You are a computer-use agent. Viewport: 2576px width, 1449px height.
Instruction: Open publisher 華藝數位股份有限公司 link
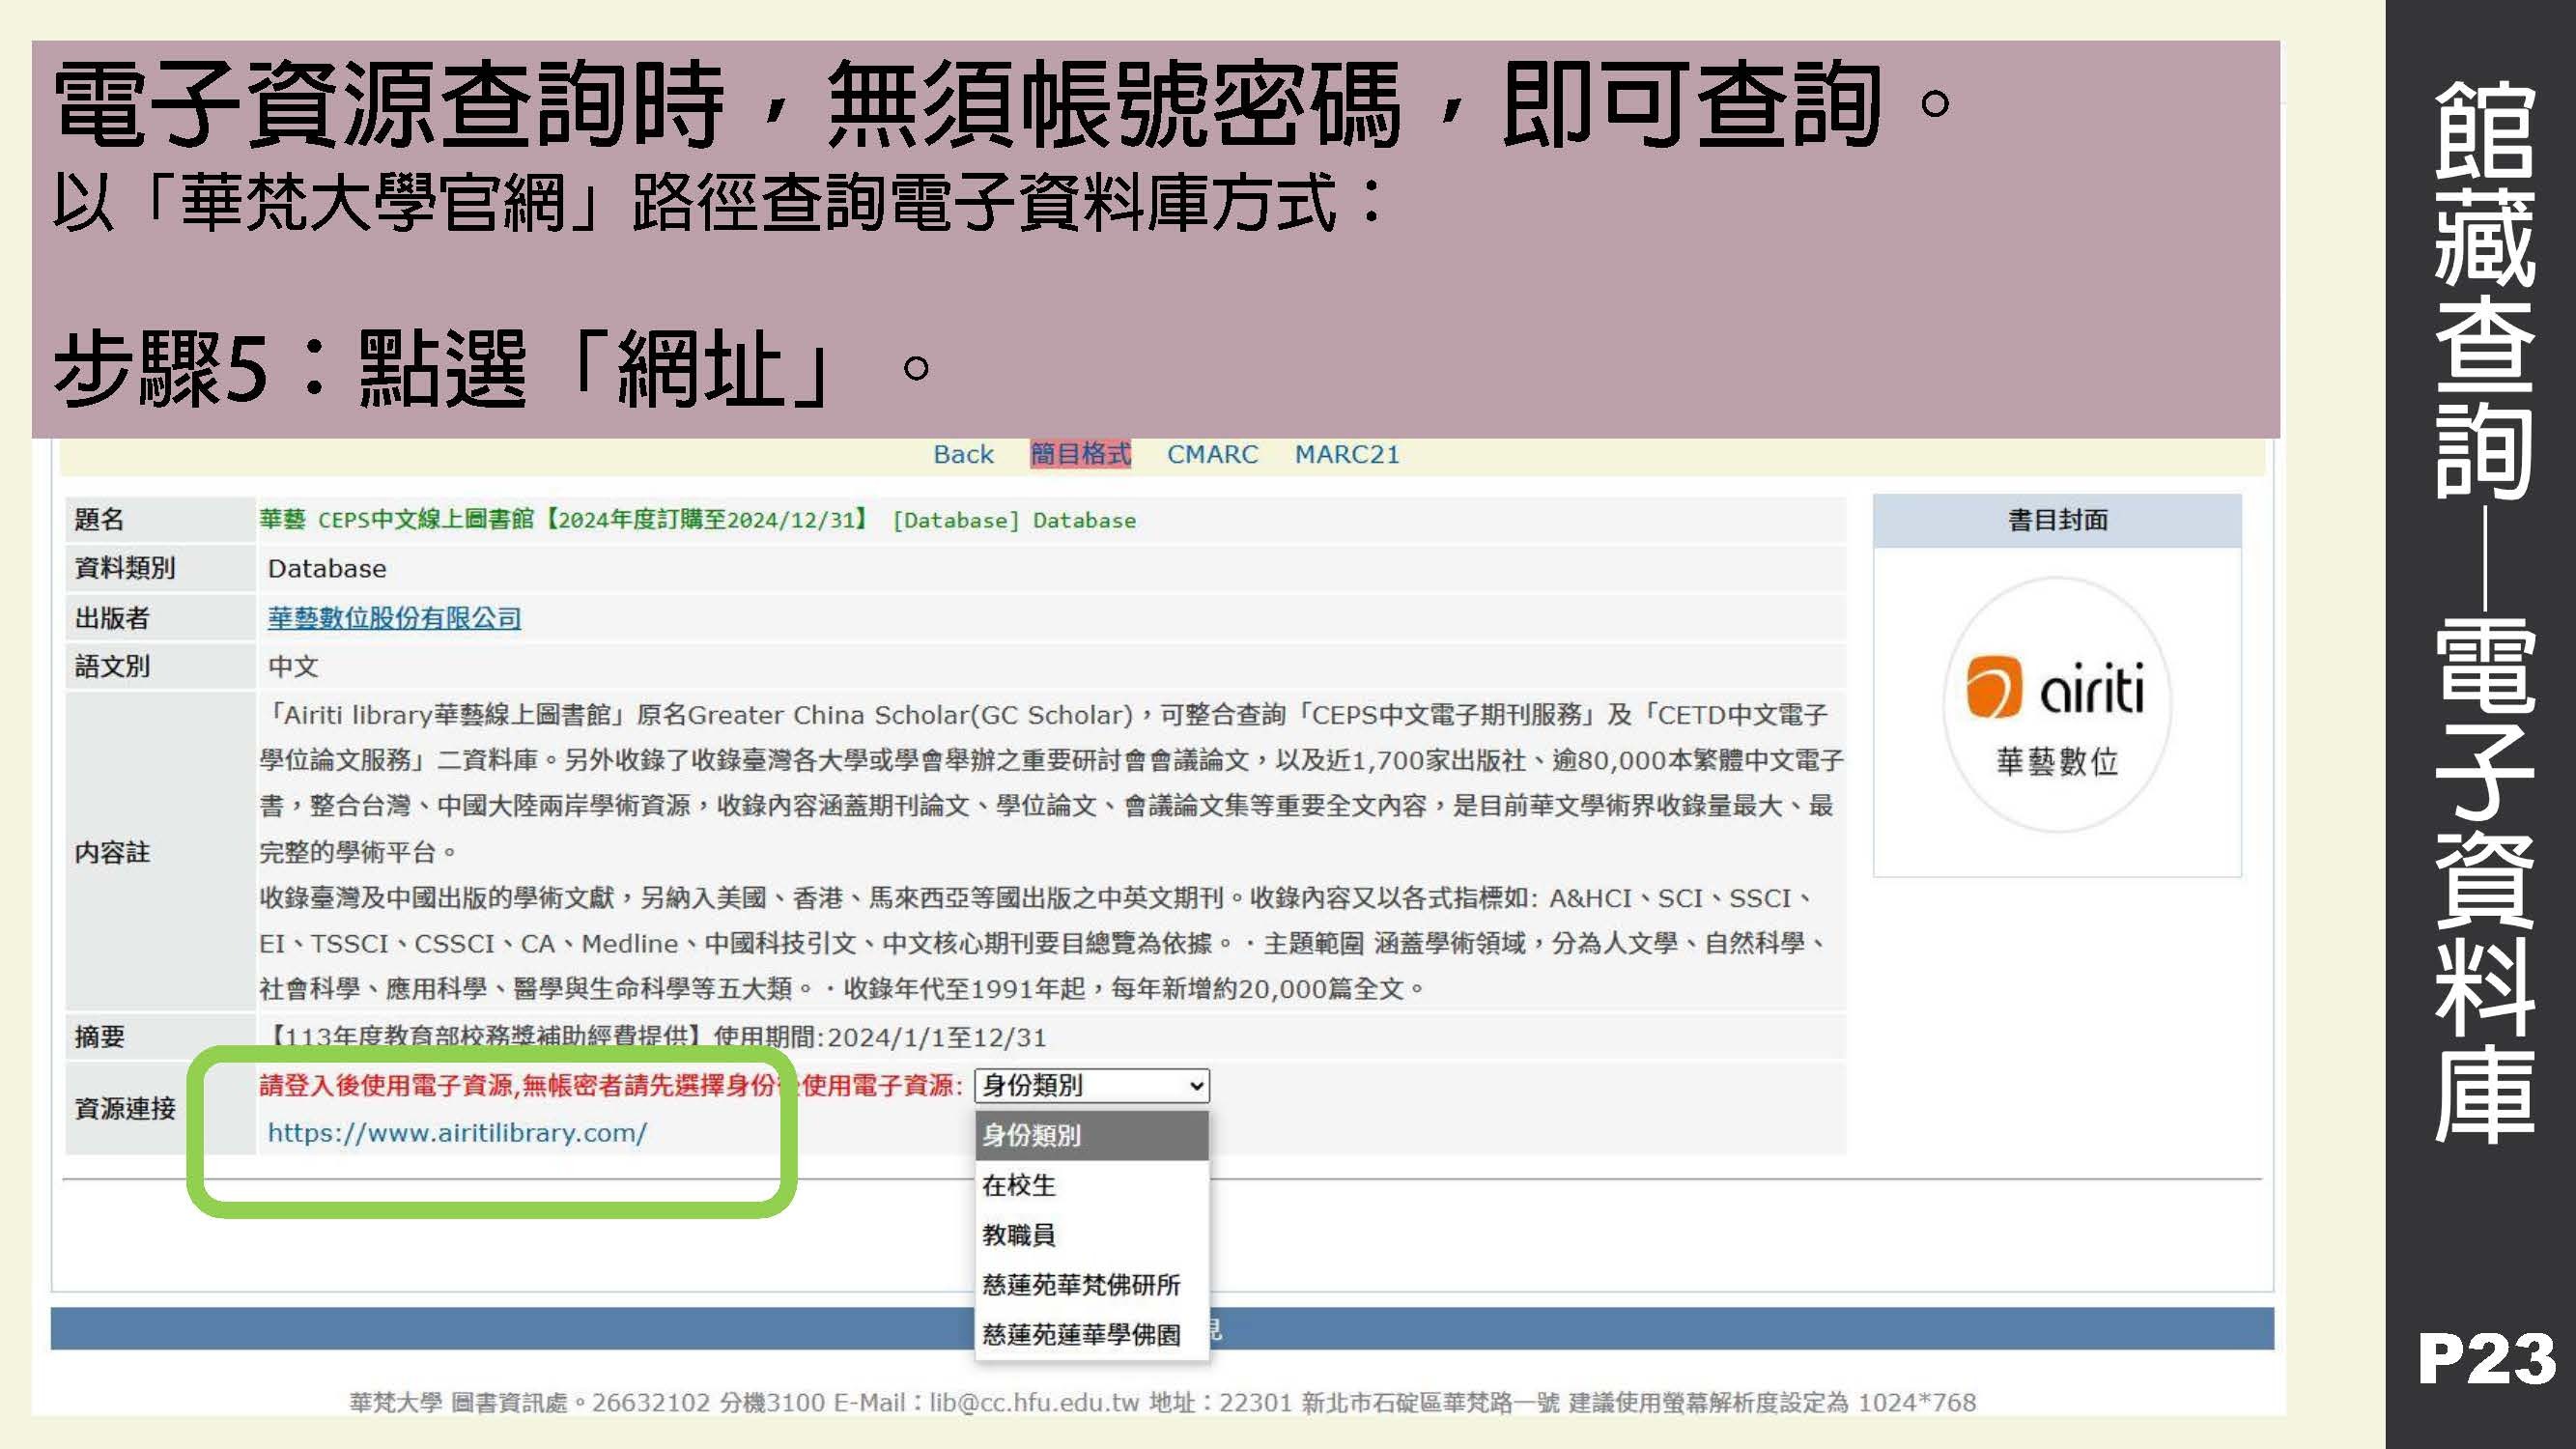[394, 618]
